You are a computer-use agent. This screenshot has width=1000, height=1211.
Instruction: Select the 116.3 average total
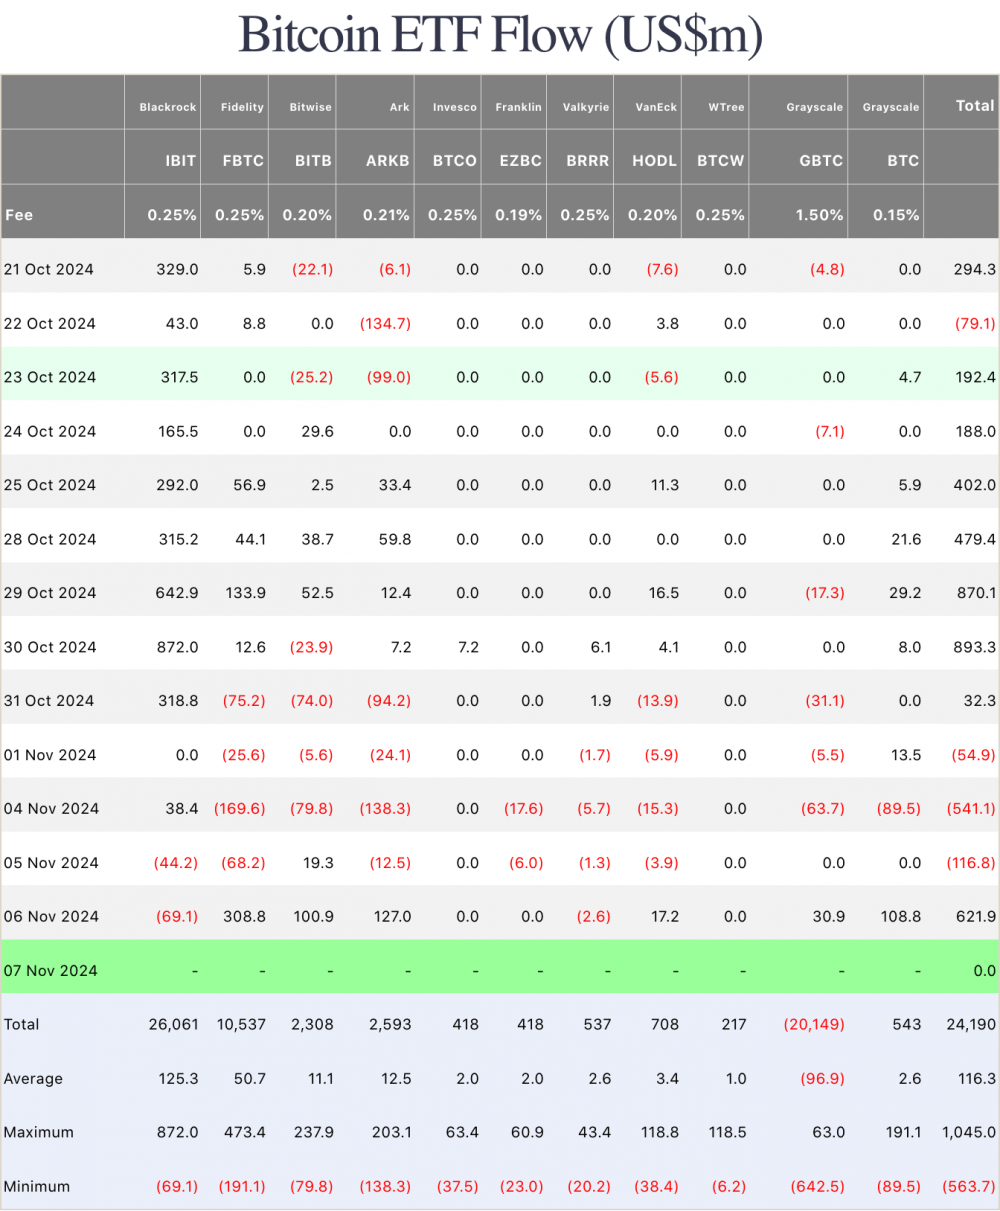pos(977,1079)
